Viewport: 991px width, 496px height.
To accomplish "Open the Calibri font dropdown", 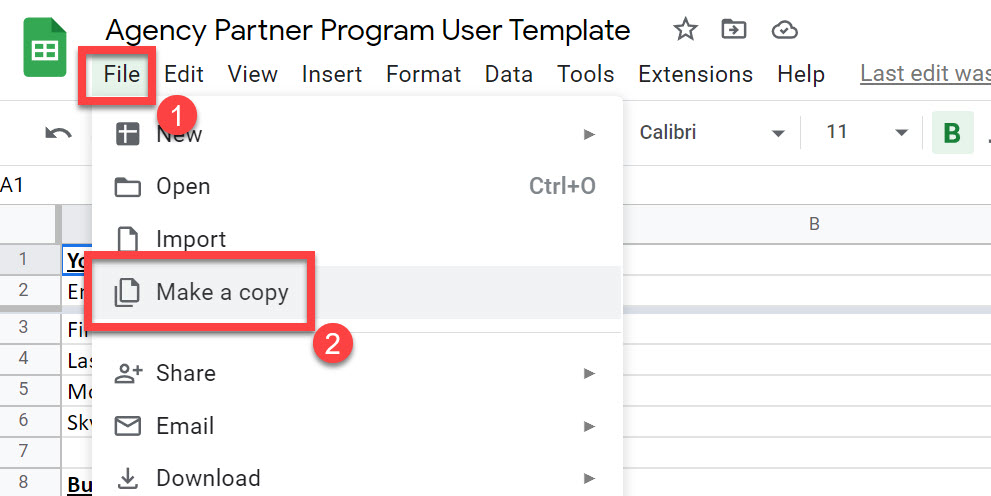I will pos(712,133).
